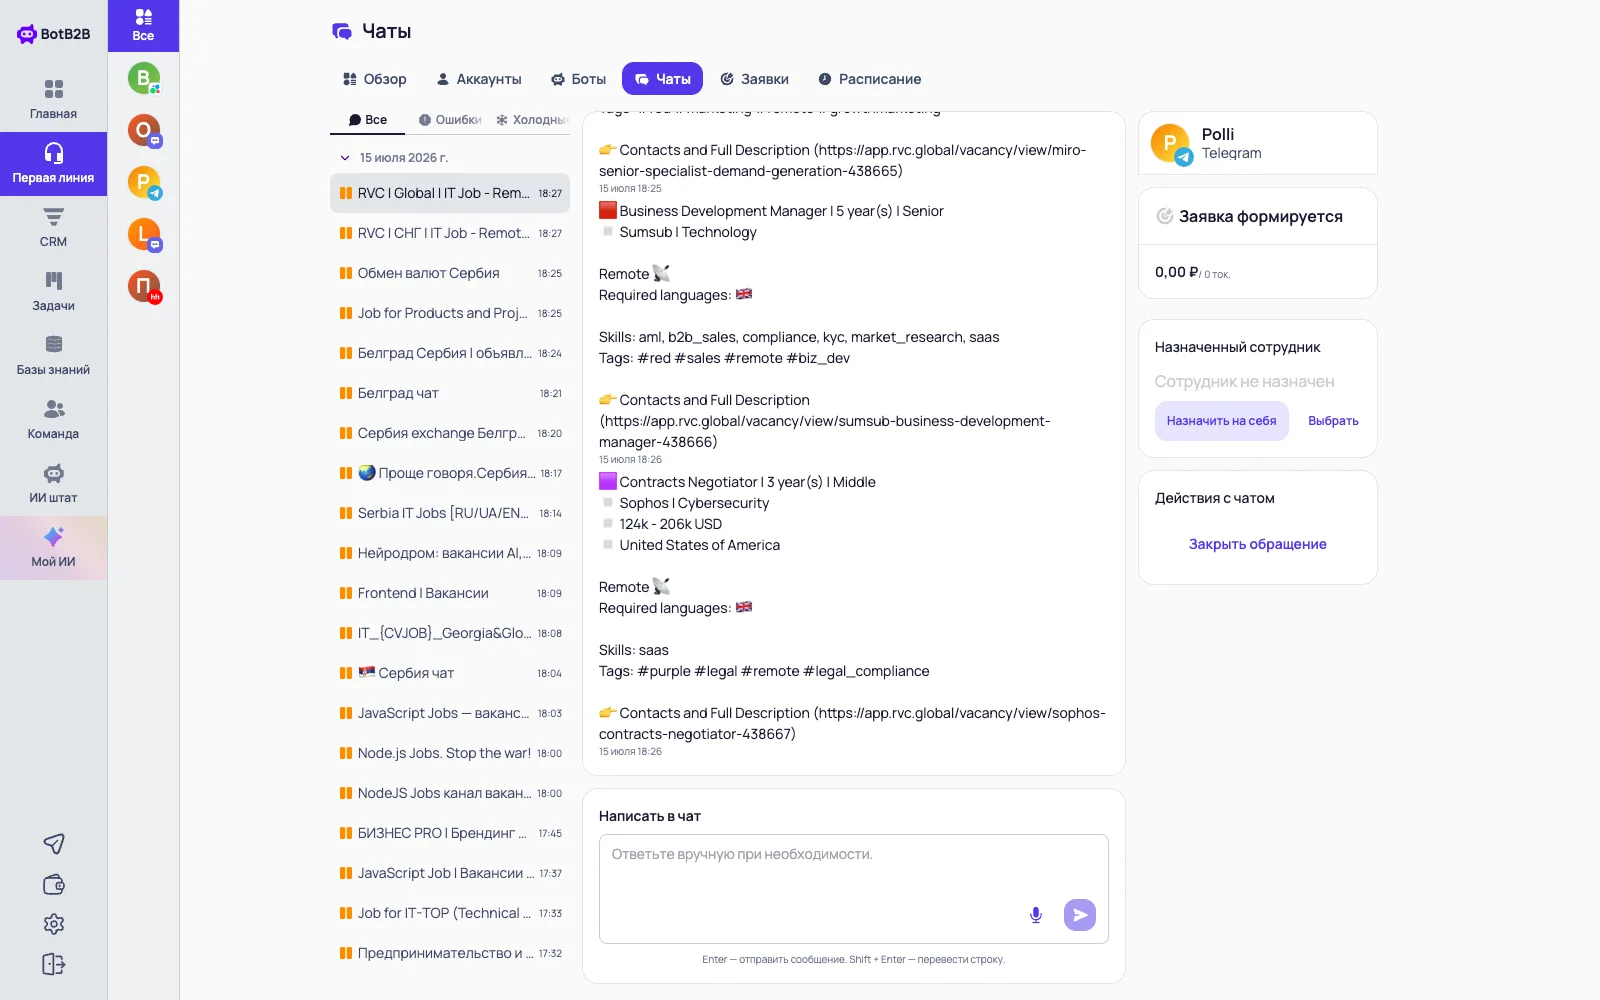1600x1000 pixels.
Task: Click the paper plane icon in sidebar
Action: (x=54, y=844)
